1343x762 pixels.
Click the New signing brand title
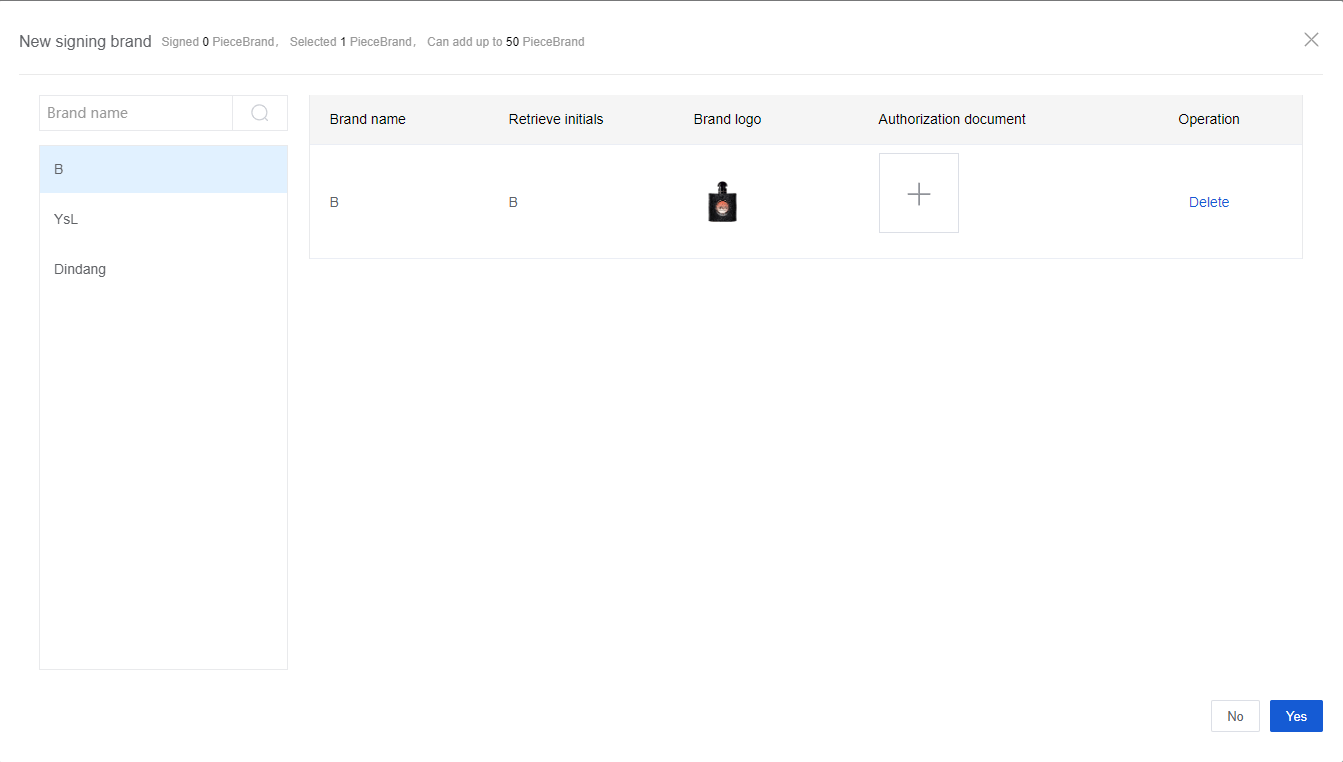(85, 41)
